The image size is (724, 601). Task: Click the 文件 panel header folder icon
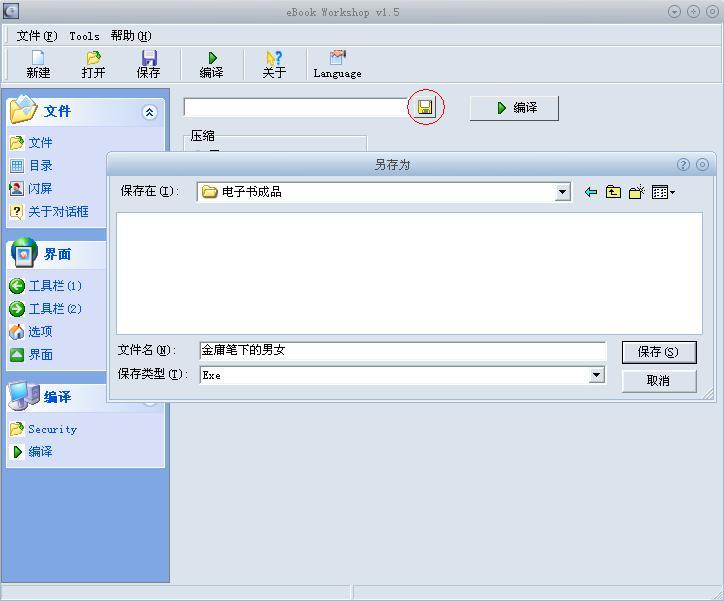coord(23,109)
